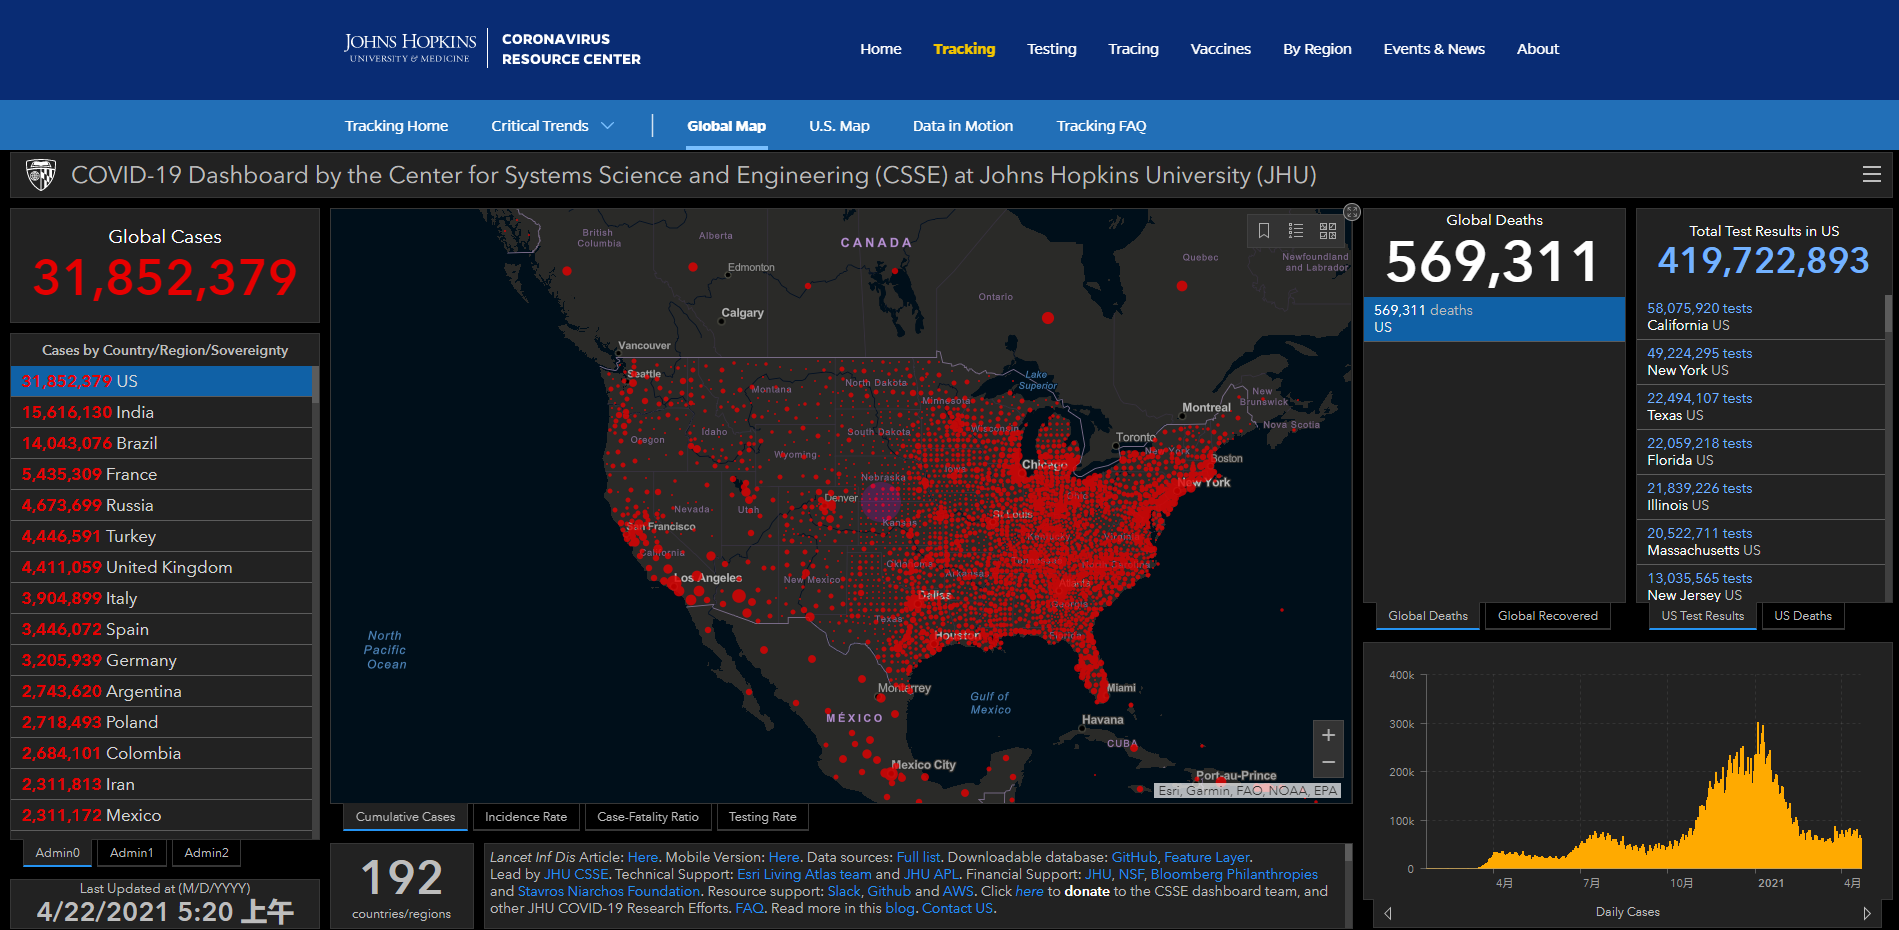Select the US Deaths tab
The image size is (1899, 930).
[x=1803, y=616]
